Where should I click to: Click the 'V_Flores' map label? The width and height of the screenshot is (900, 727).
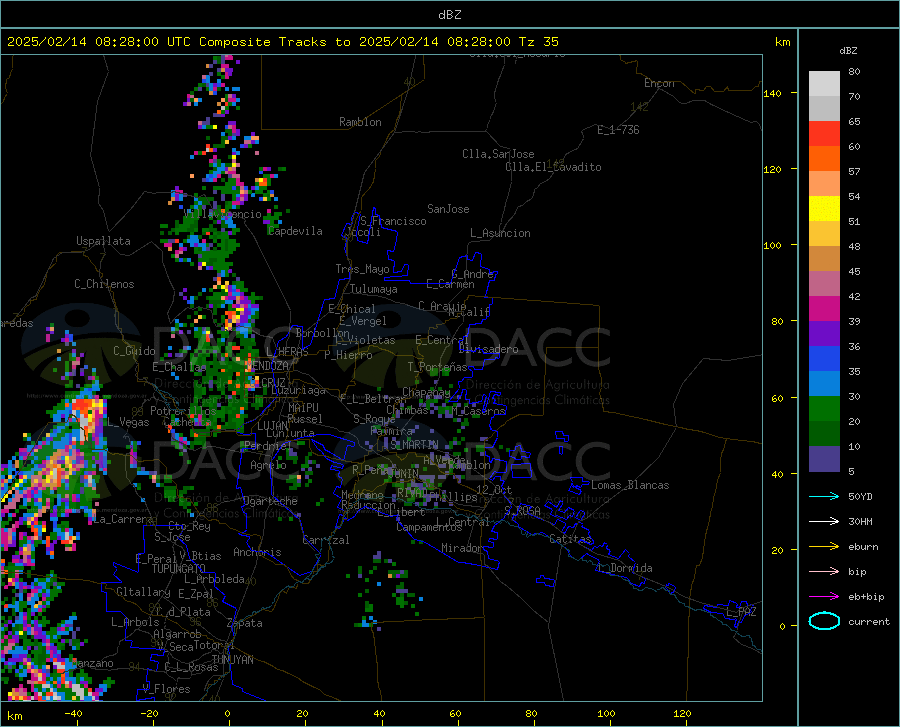click(x=166, y=689)
